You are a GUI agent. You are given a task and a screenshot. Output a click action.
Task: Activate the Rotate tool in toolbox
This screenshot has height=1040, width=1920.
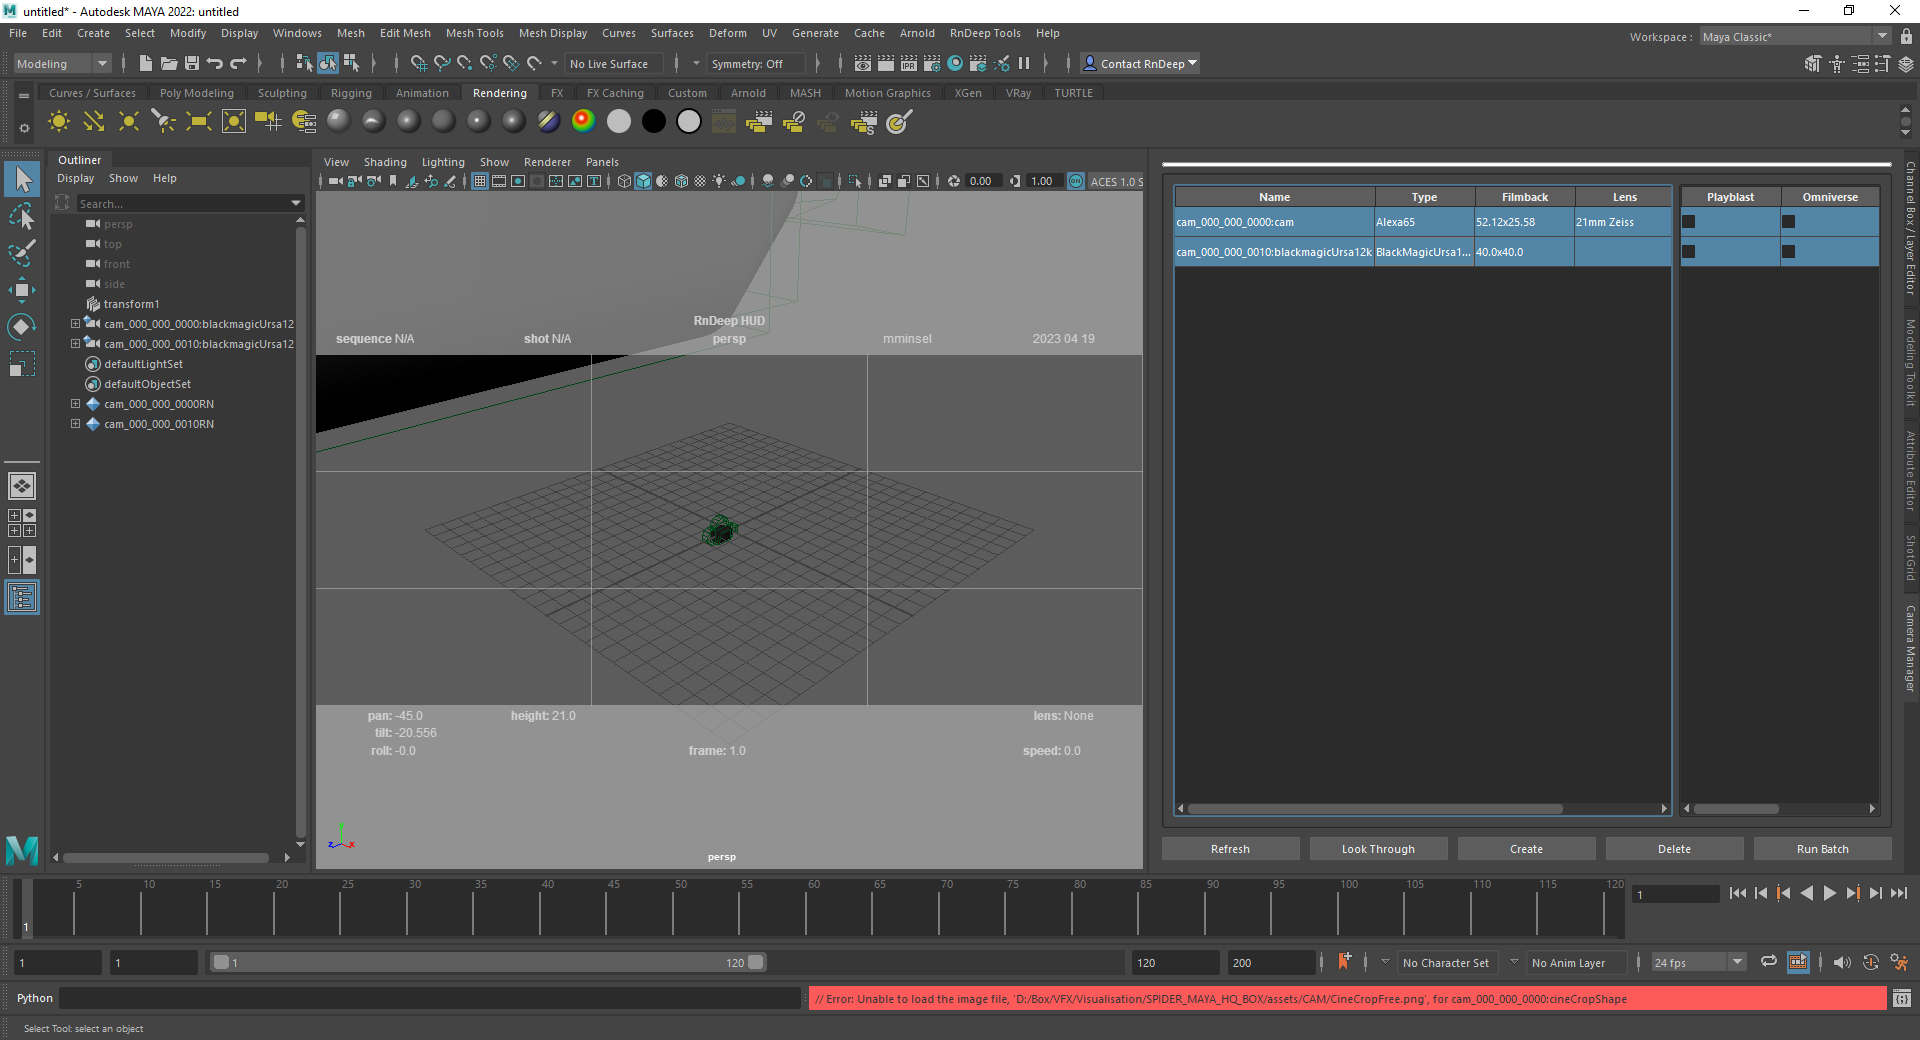[22, 327]
